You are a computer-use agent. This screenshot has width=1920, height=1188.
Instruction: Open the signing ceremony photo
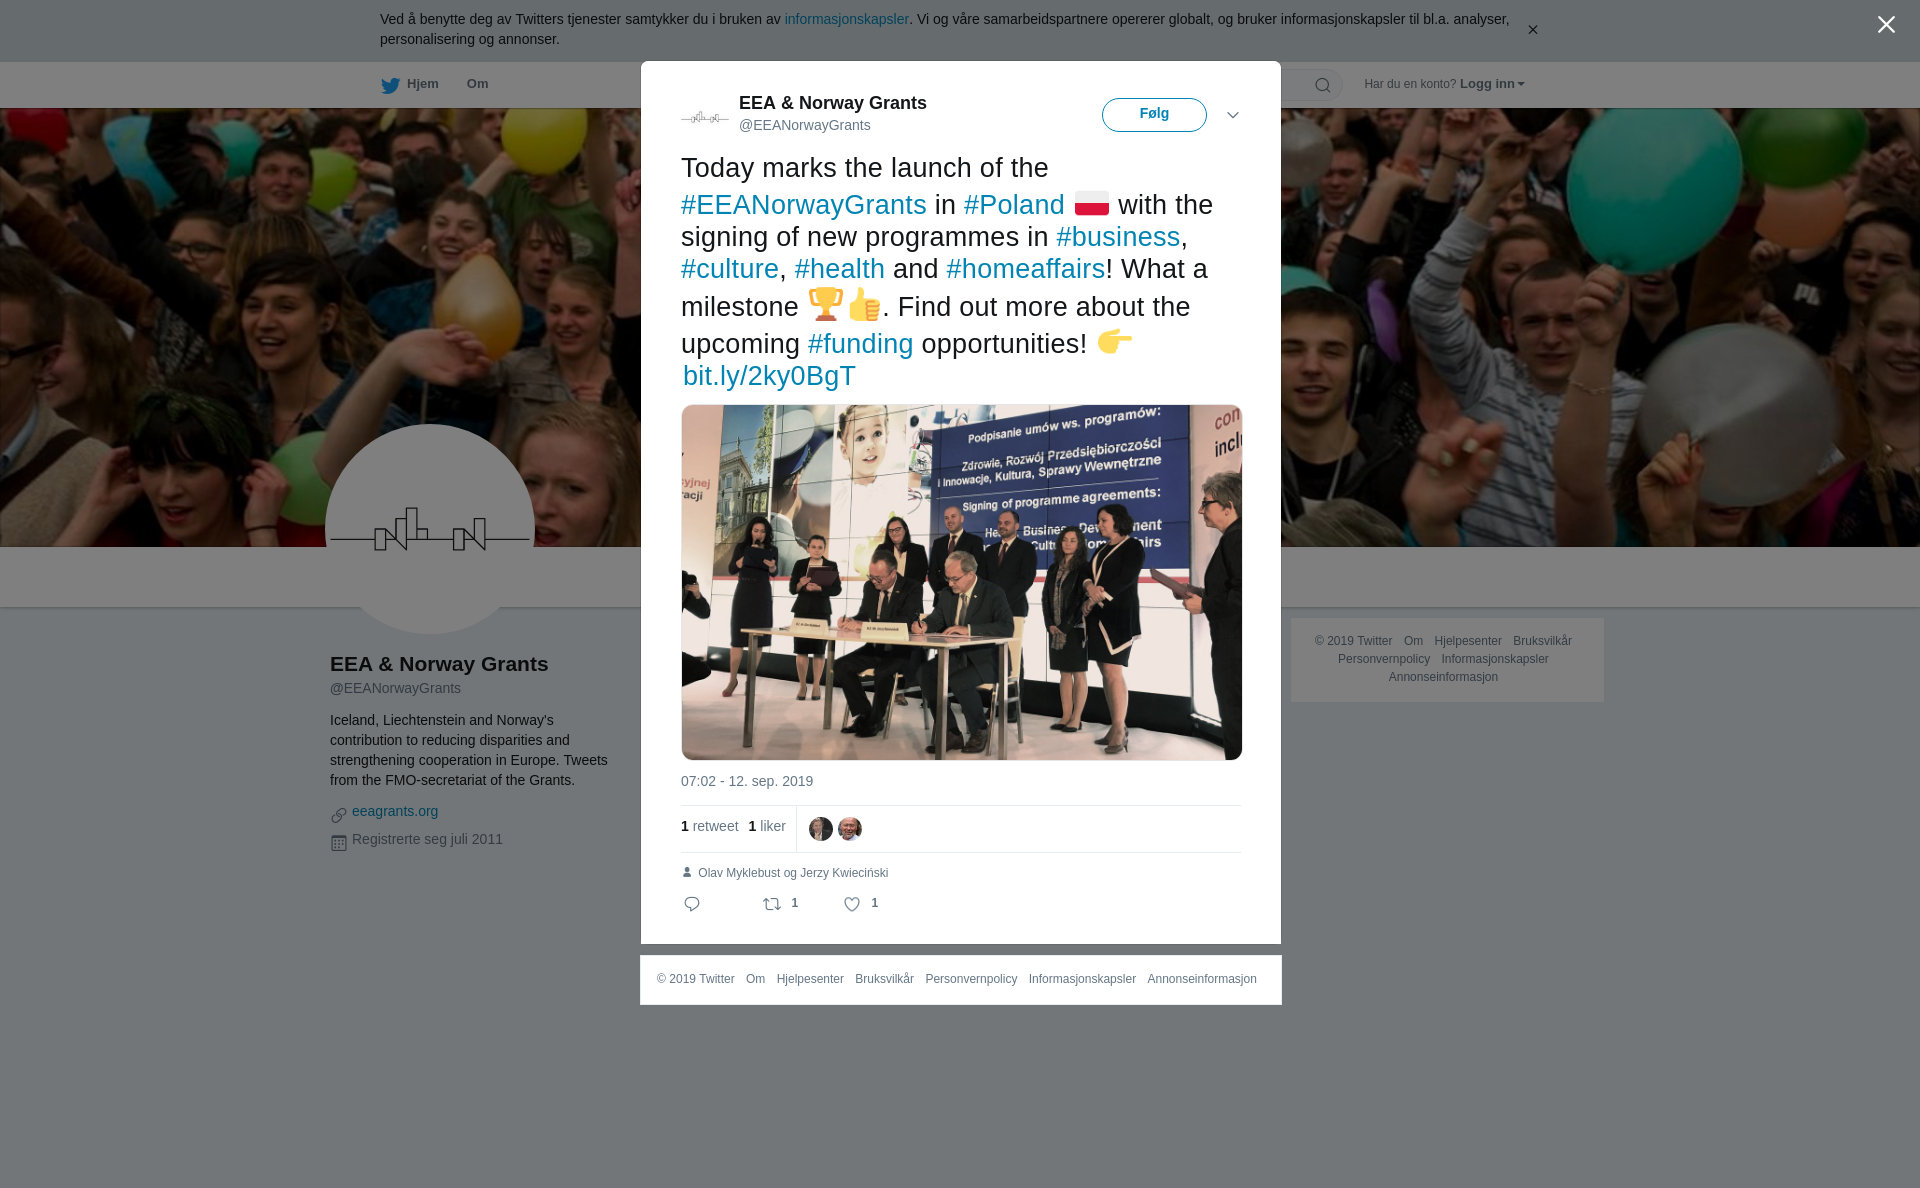962,582
